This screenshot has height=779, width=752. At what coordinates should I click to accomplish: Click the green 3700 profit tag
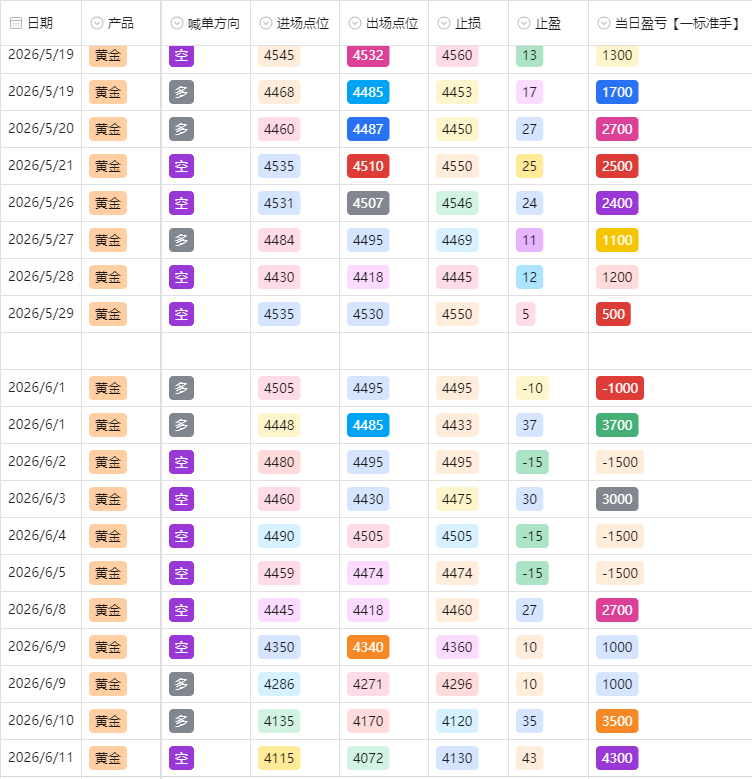pos(617,425)
